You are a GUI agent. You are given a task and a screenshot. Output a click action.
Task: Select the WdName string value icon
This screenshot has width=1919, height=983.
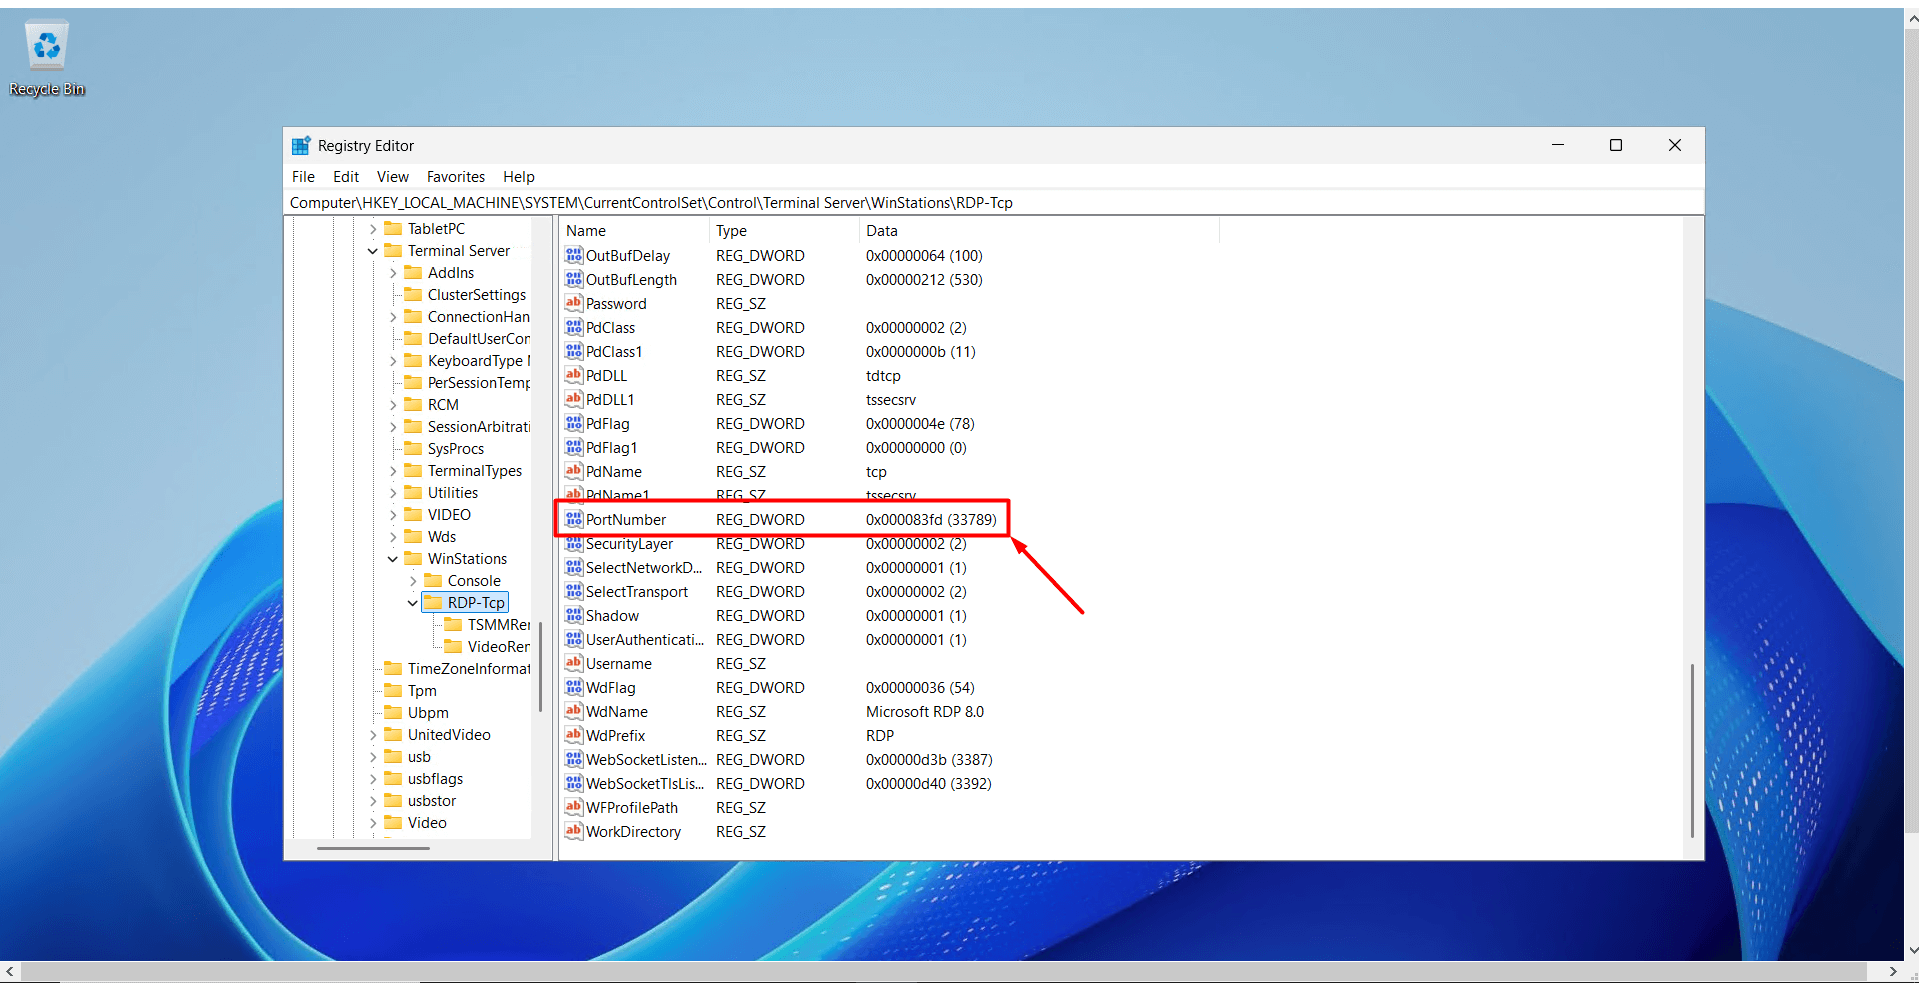pyautogui.click(x=573, y=711)
